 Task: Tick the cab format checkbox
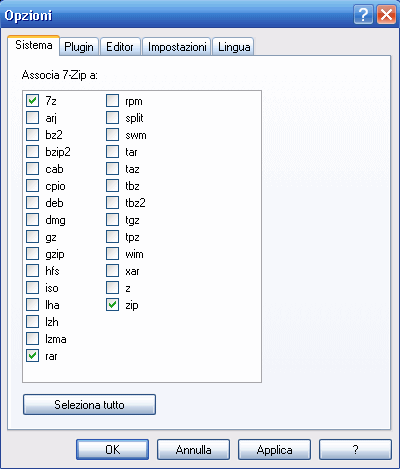(32, 169)
